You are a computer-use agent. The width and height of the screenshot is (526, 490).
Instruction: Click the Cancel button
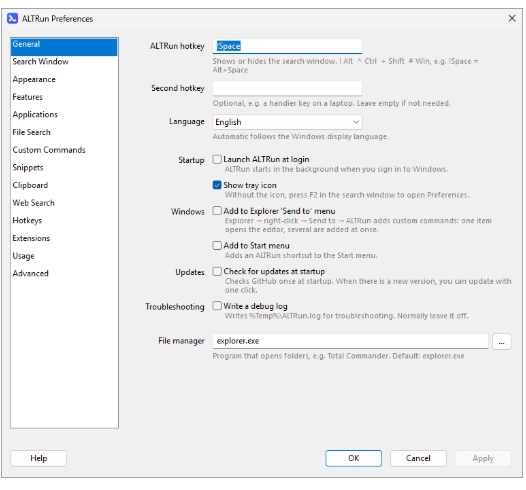tap(418, 458)
